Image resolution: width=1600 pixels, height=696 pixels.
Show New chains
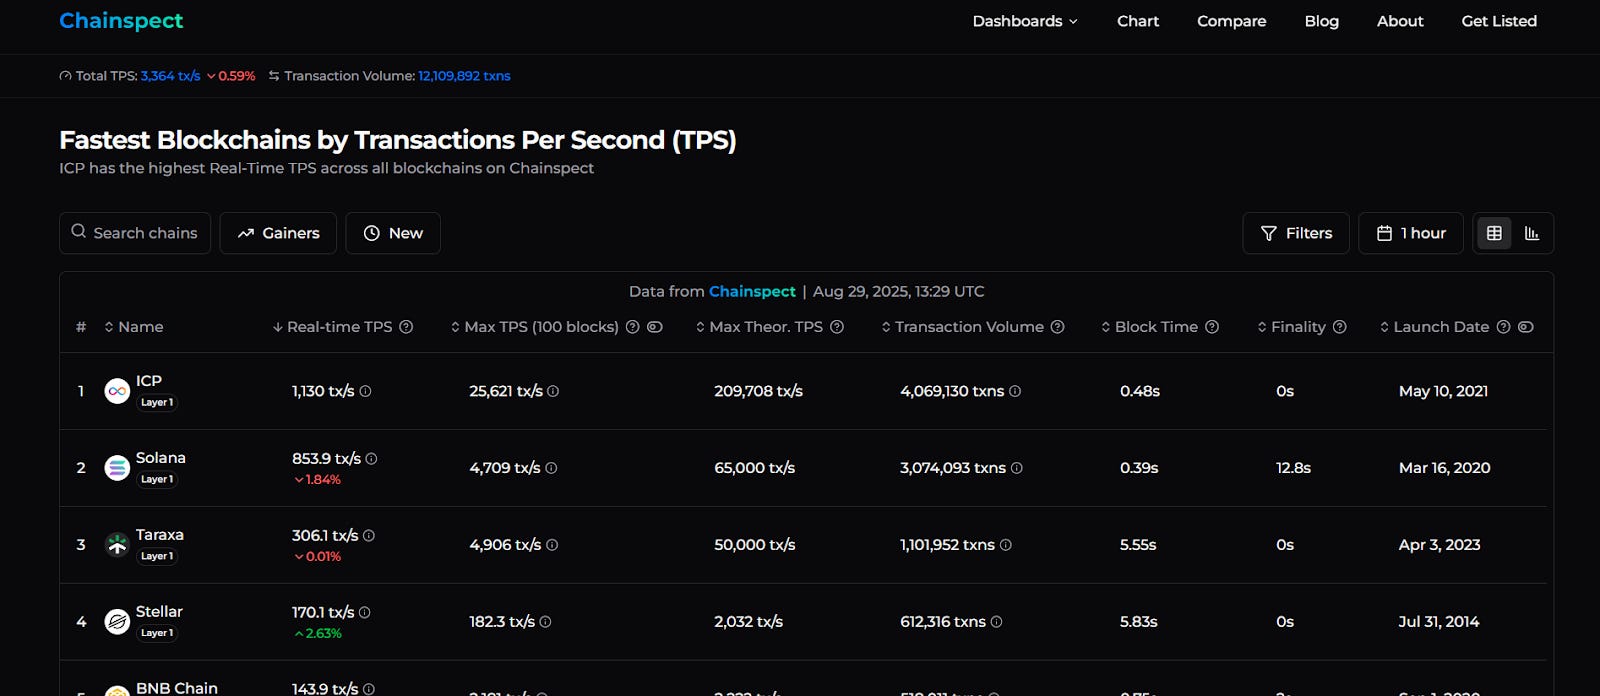(393, 233)
